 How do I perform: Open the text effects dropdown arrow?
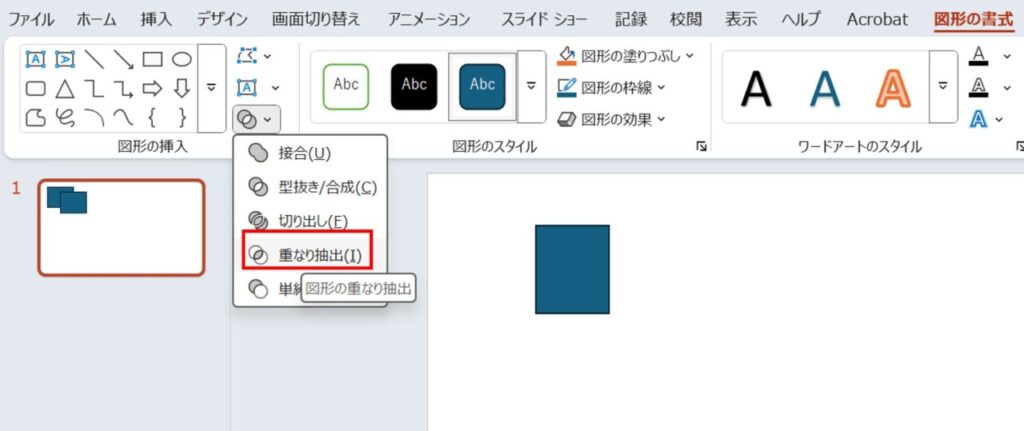point(999,119)
